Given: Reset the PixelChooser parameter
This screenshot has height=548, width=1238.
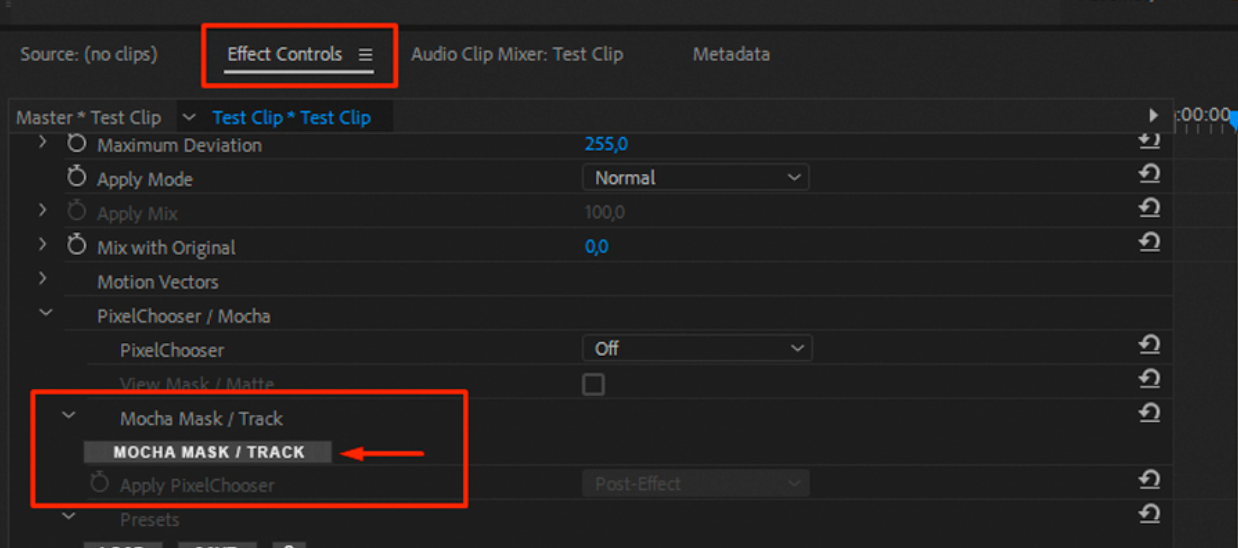Looking at the screenshot, I should [1149, 345].
